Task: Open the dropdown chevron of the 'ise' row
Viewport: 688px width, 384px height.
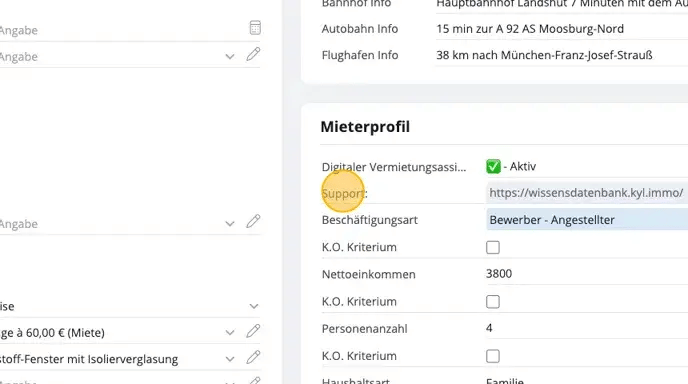Action: click(x=254, y=306)
